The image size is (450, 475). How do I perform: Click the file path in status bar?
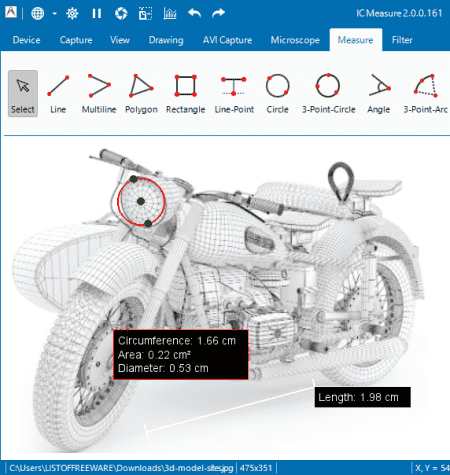point(121,468)
